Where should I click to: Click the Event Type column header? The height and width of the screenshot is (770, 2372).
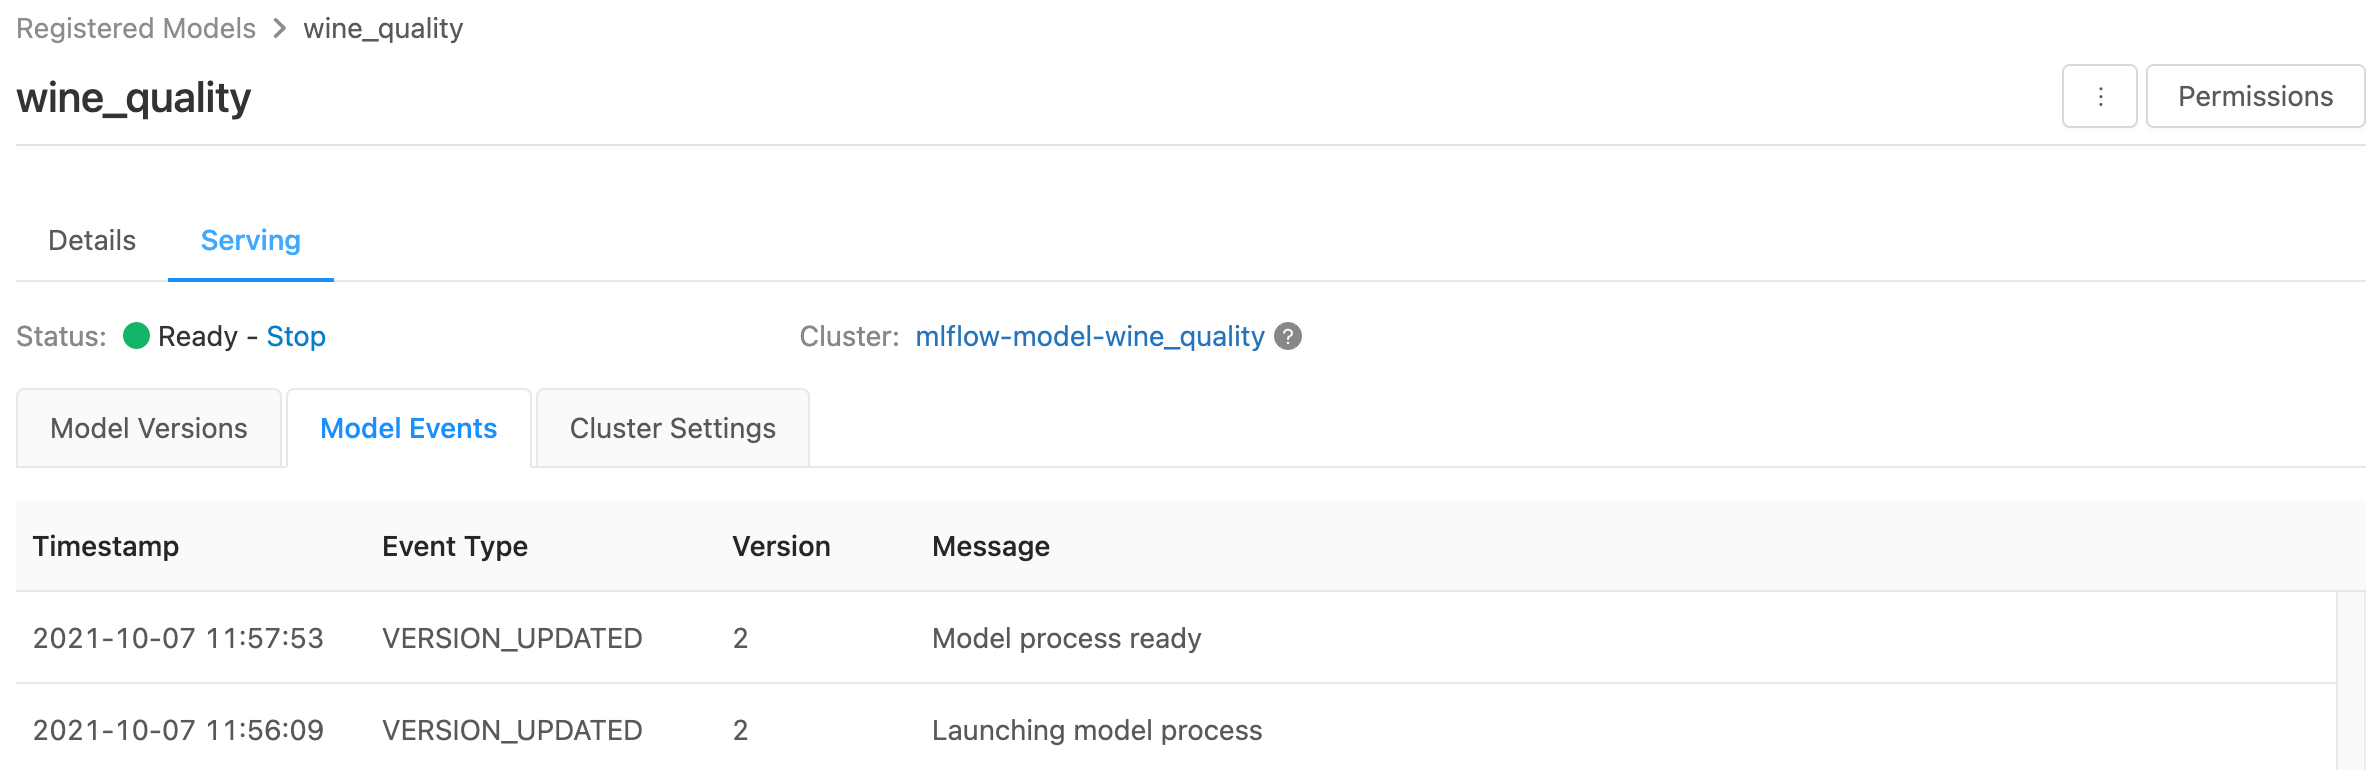pyautogui.click(x=455, y=546)
